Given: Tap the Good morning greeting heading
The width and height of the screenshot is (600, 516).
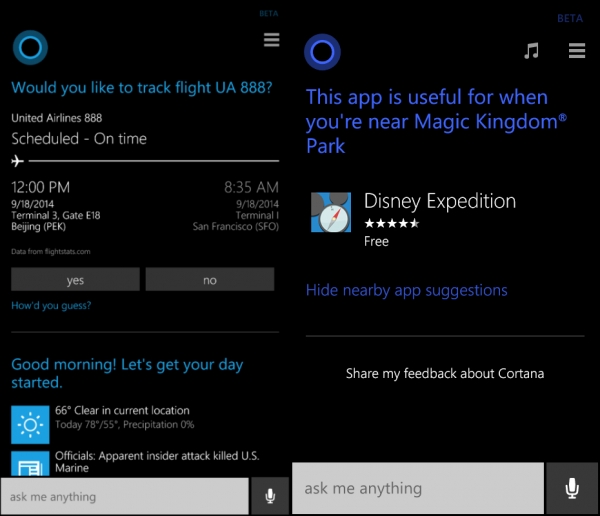Looking at the screenshot, I should pyautogui.click(x=127, y=373).
